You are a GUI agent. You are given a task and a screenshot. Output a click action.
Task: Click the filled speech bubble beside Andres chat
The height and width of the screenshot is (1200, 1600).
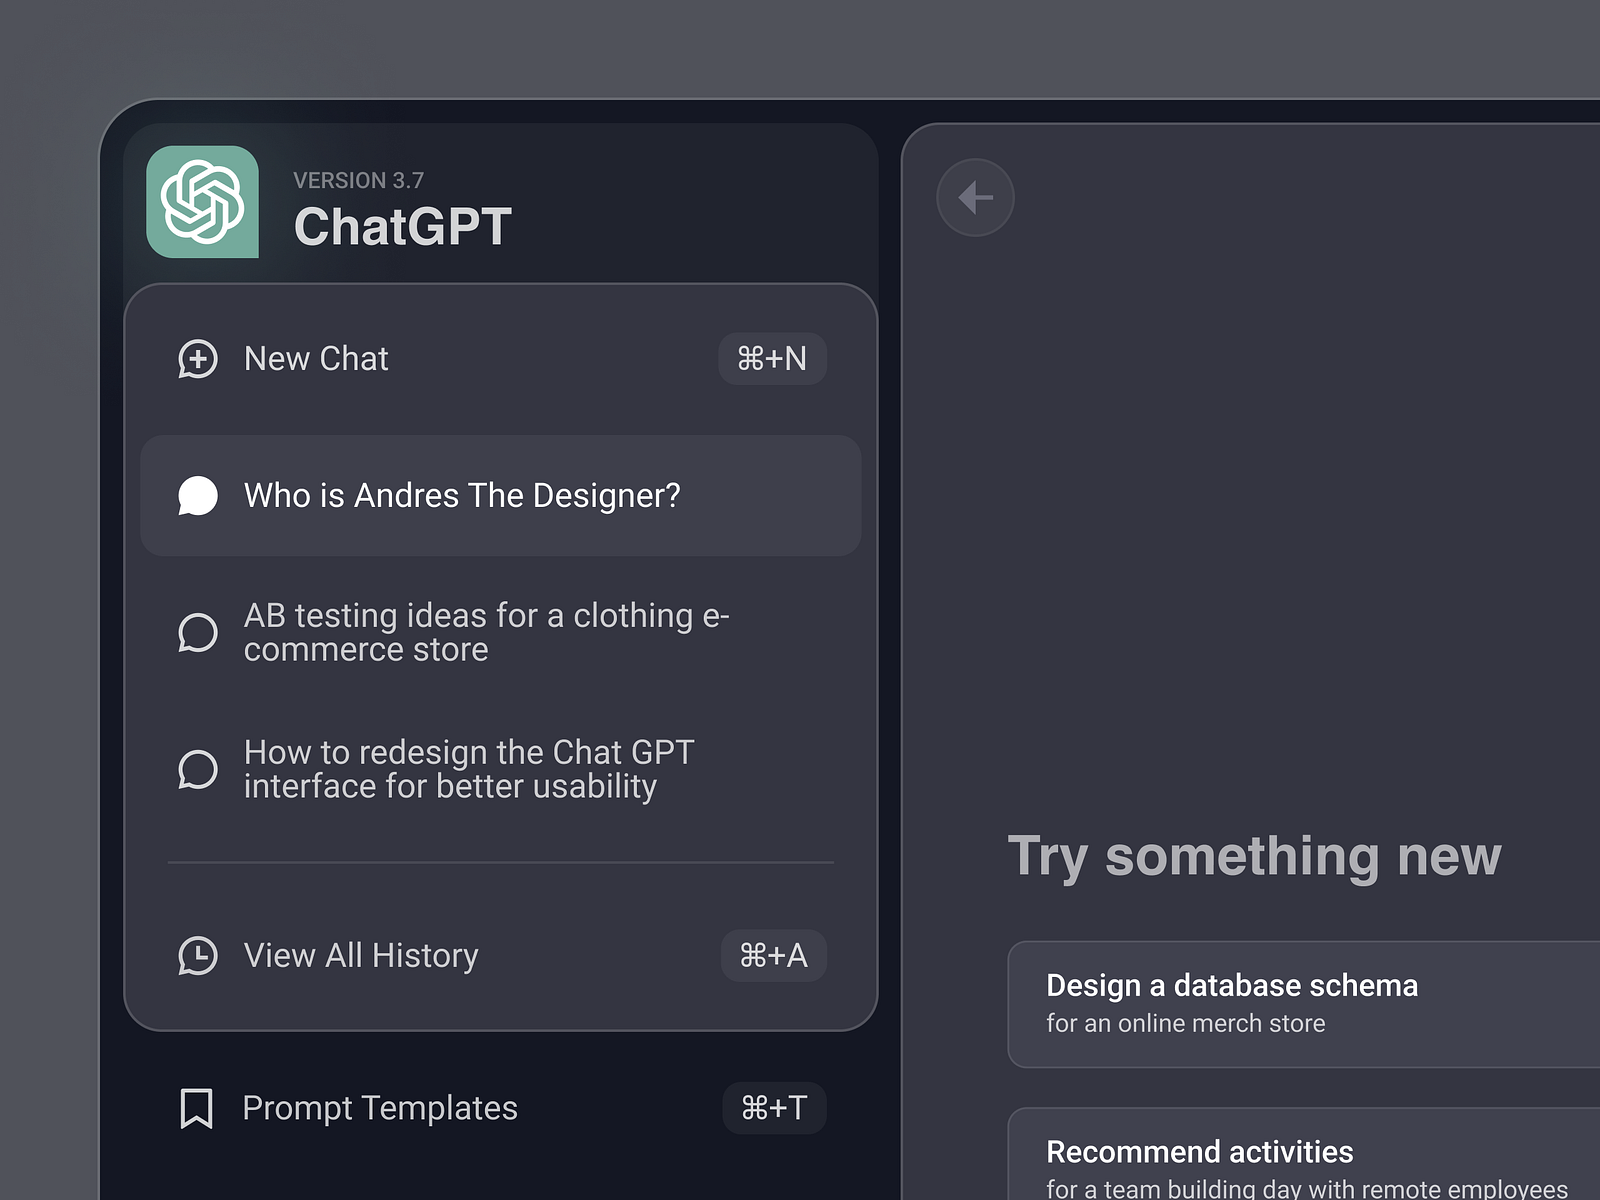click(199, 495)
